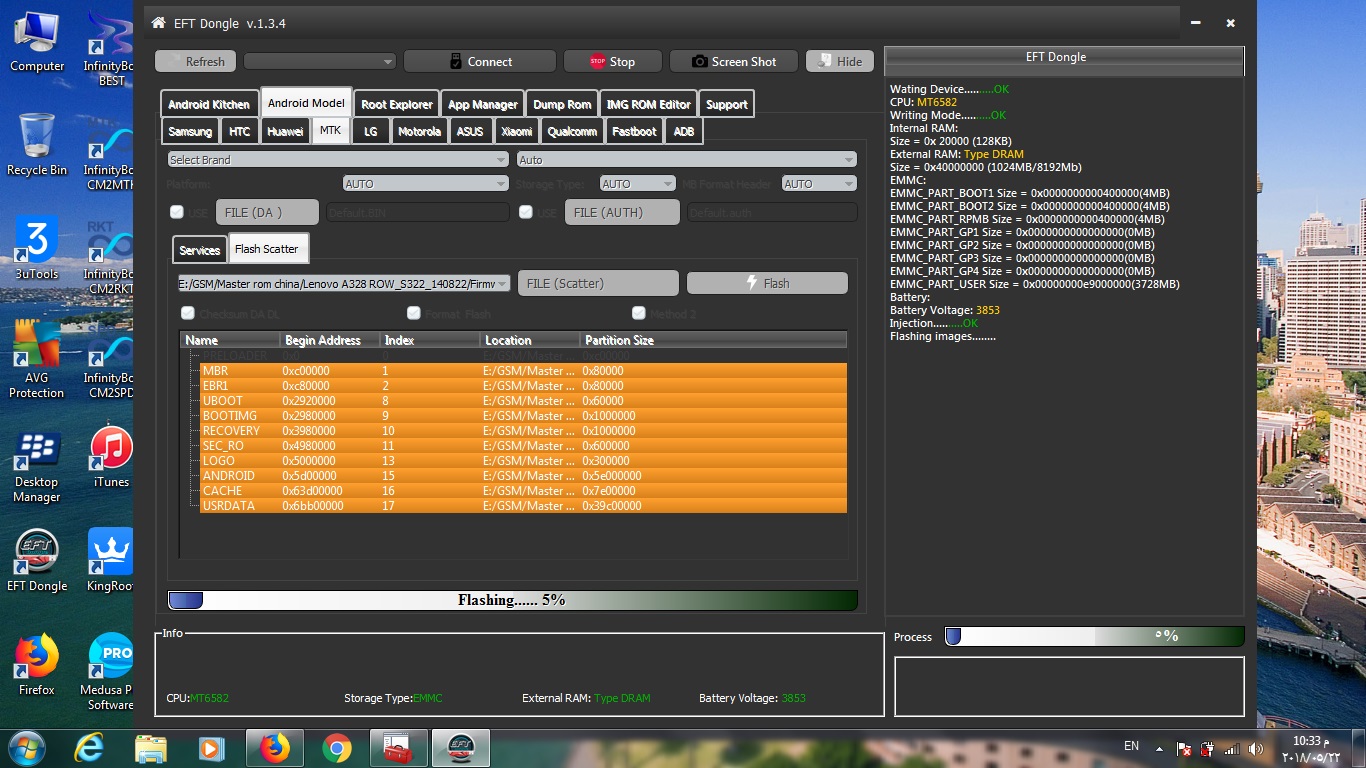Switch to the App Manager tab
Screen dimensions: 1366x768
[483, 104]
